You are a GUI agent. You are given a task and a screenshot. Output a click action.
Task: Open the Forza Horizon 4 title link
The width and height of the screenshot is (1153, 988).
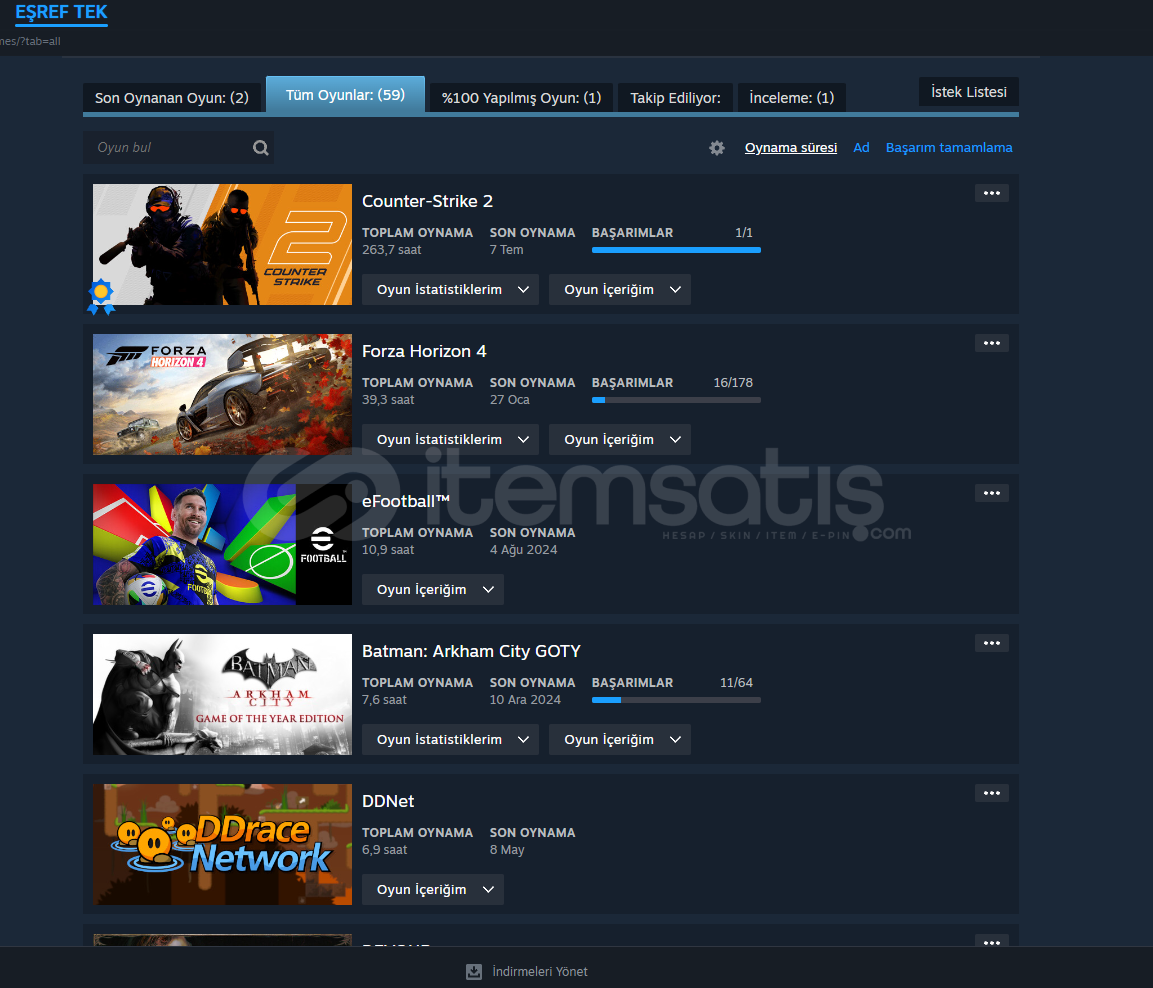pyautogui.click(x=424, y=351)
